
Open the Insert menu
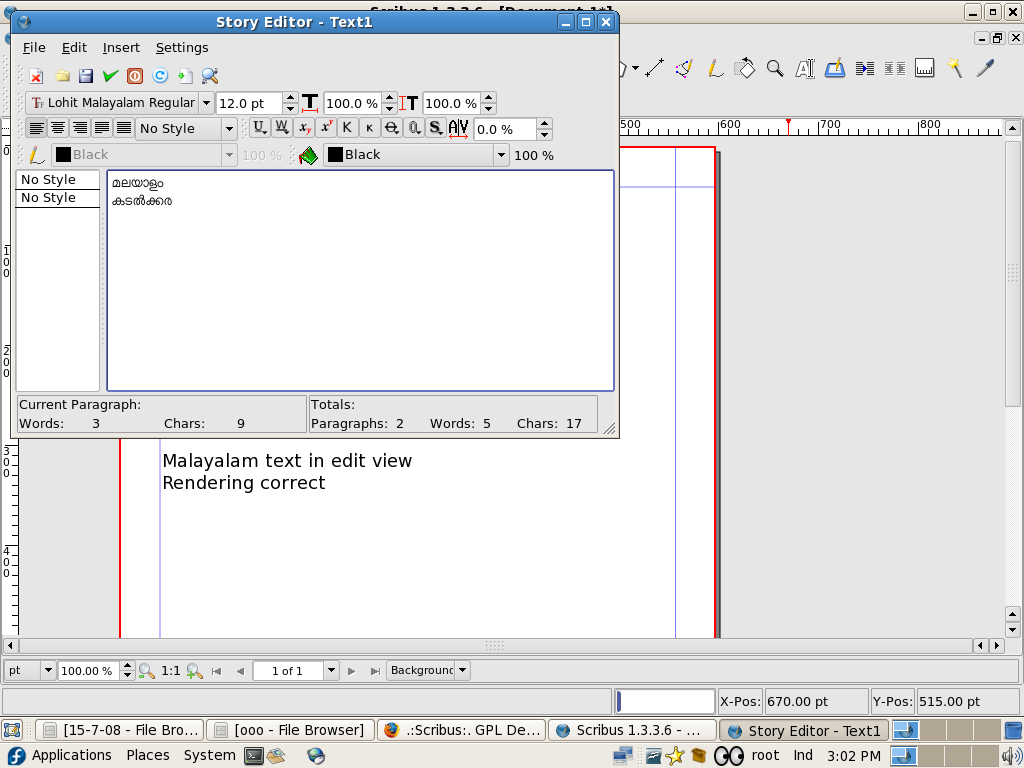(121, 47)
